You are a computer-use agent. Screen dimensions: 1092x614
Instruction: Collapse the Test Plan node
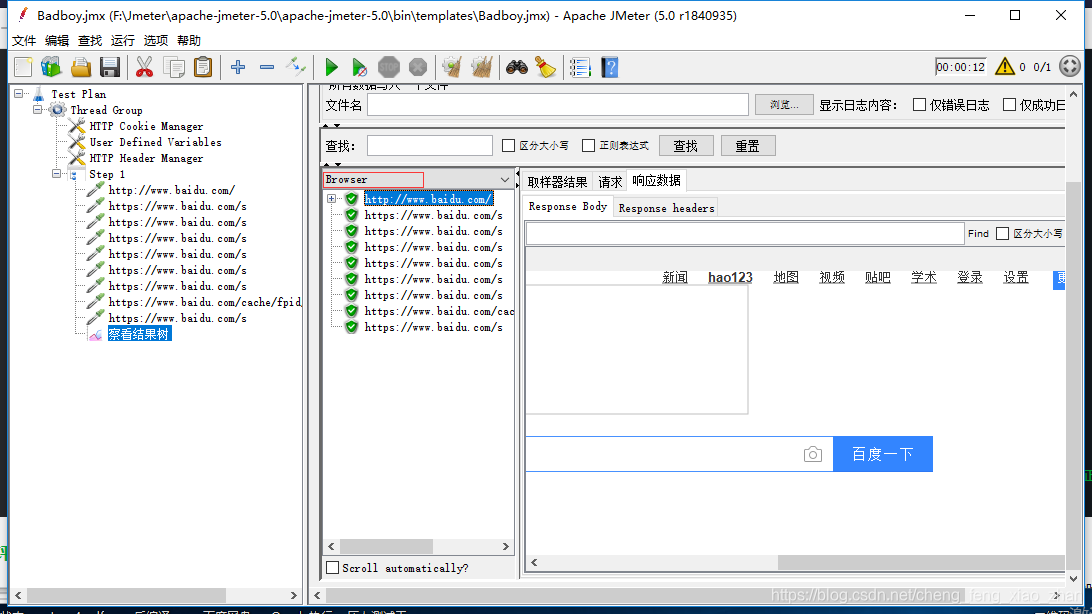click(x=19, y=93)
